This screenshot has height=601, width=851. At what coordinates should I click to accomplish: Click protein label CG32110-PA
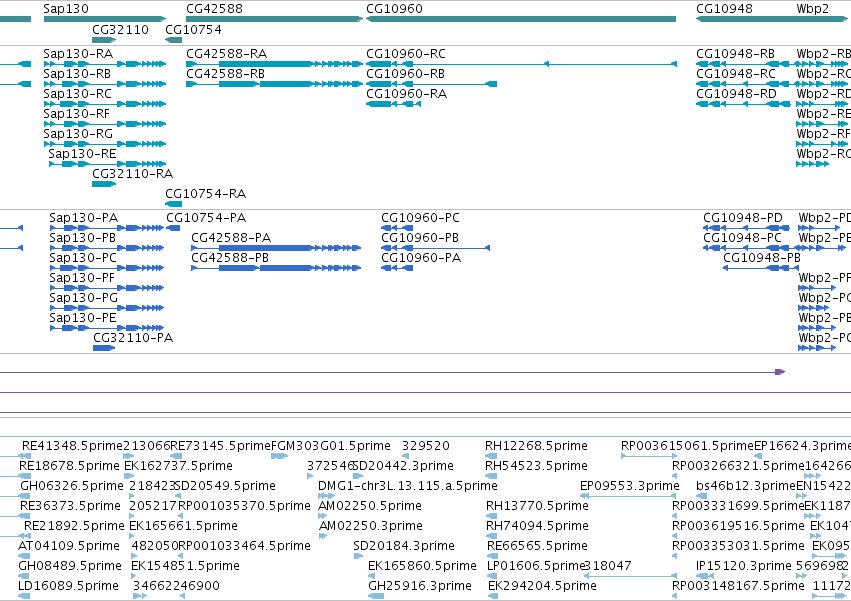coord(133,339)
